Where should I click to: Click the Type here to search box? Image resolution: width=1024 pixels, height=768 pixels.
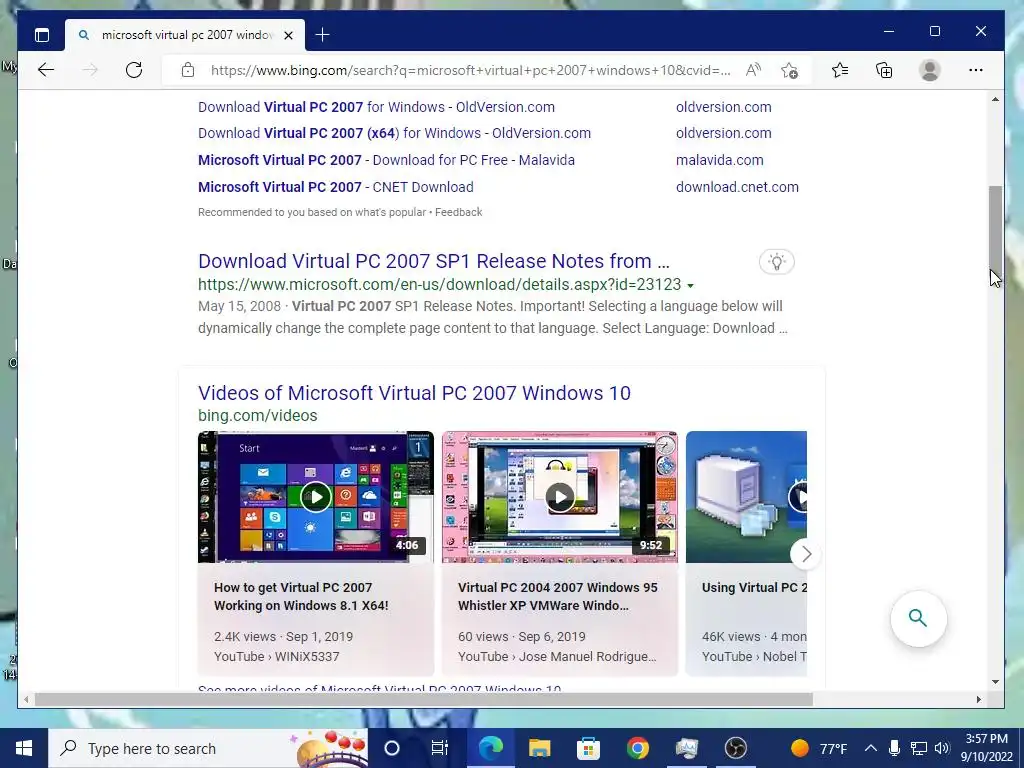pyautogui.click(x=208, y=748)
